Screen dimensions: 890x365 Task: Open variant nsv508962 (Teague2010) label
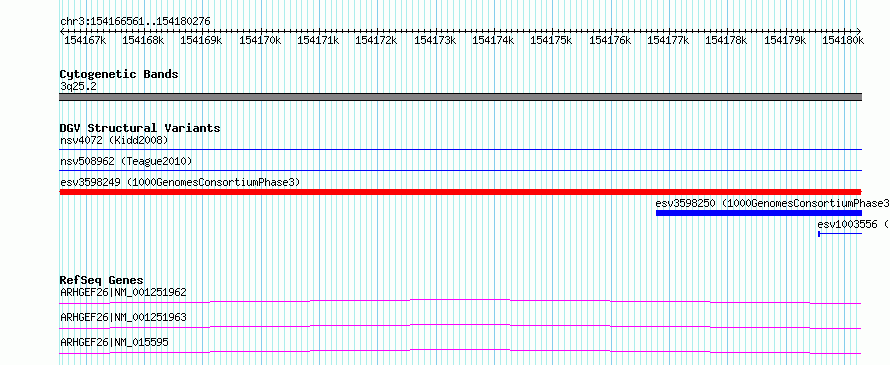click(x=126, y=162)
